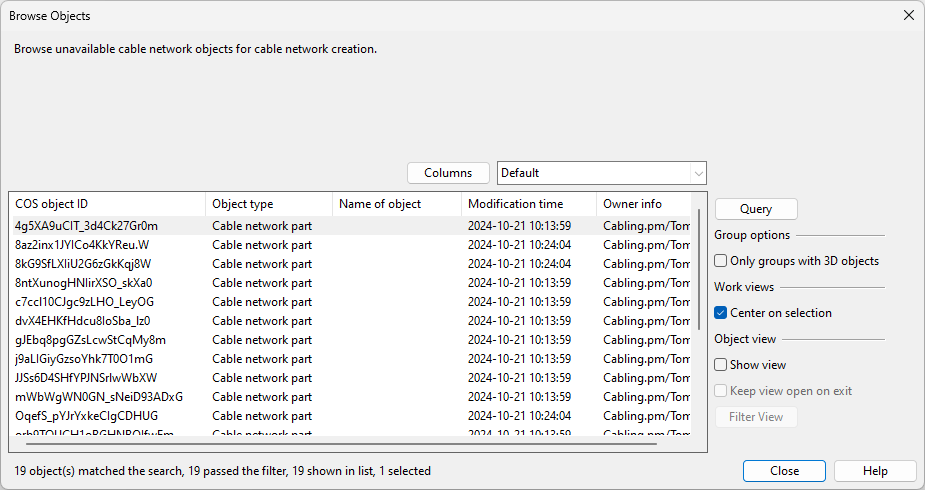Select row 8az2inx1JYlCo4KkYReu.W
The width and height of the screenshot is (925, 490).
(82, 245)
